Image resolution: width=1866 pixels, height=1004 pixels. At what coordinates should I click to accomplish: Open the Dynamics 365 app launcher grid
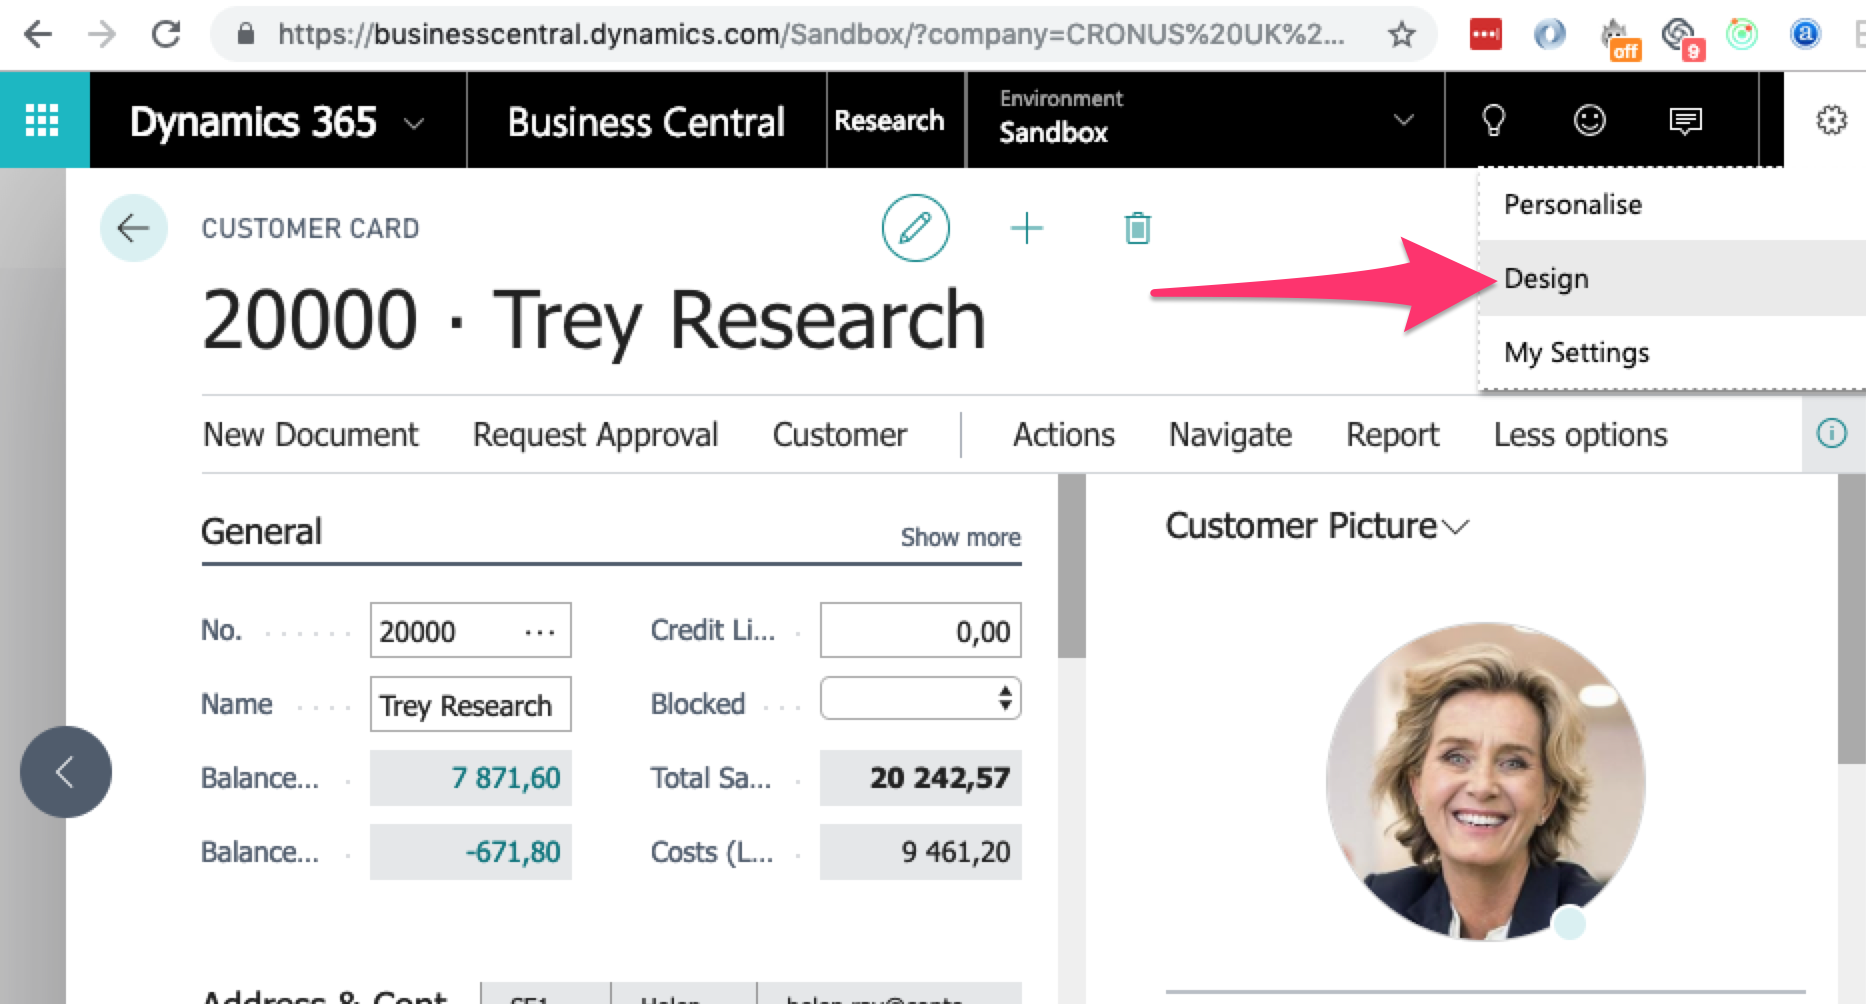42,120
